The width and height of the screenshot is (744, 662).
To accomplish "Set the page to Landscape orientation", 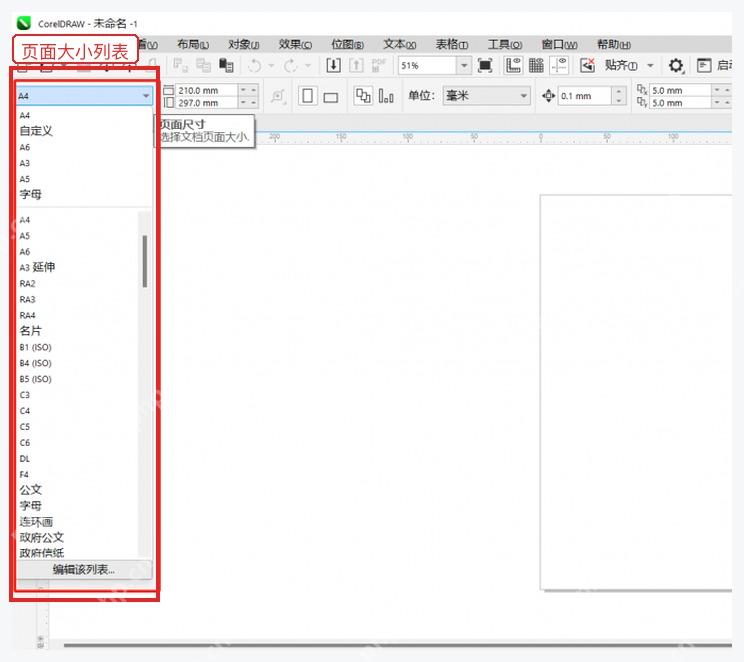I will [331, 97].
